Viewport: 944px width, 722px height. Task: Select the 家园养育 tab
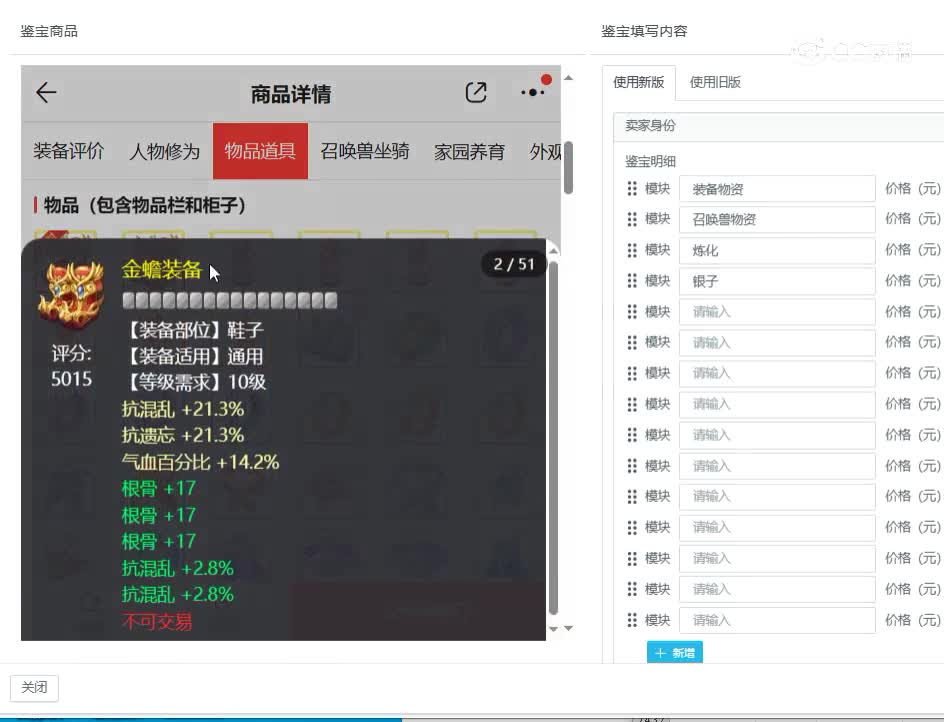click(469, 151)
